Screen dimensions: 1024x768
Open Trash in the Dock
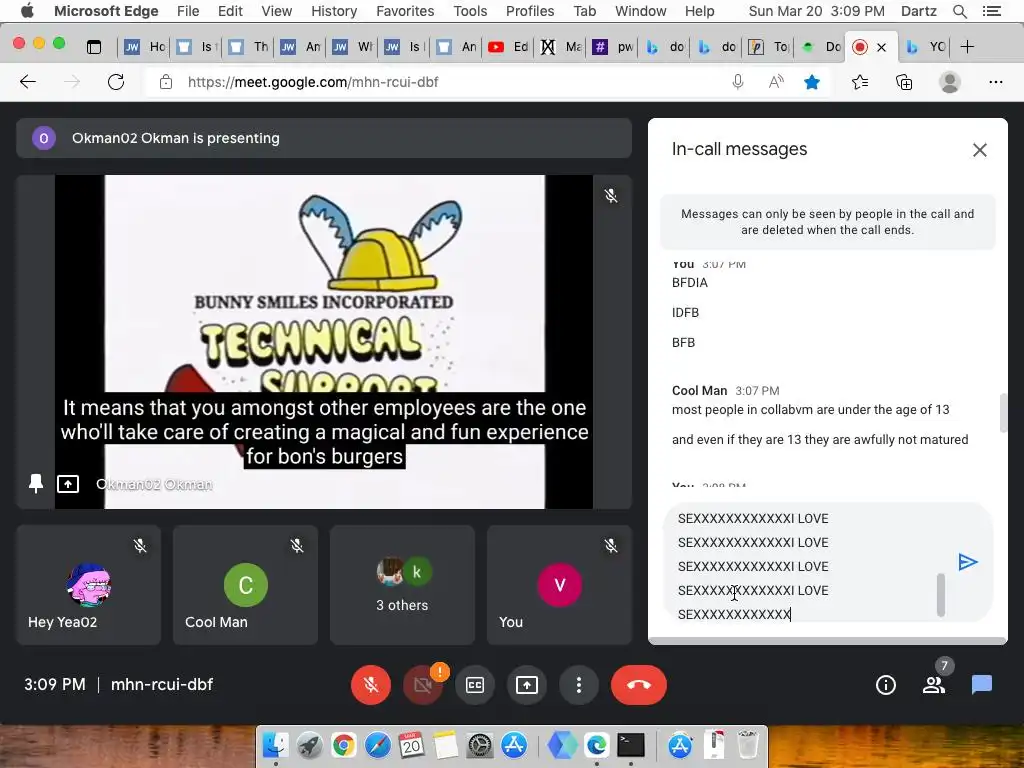748,744
